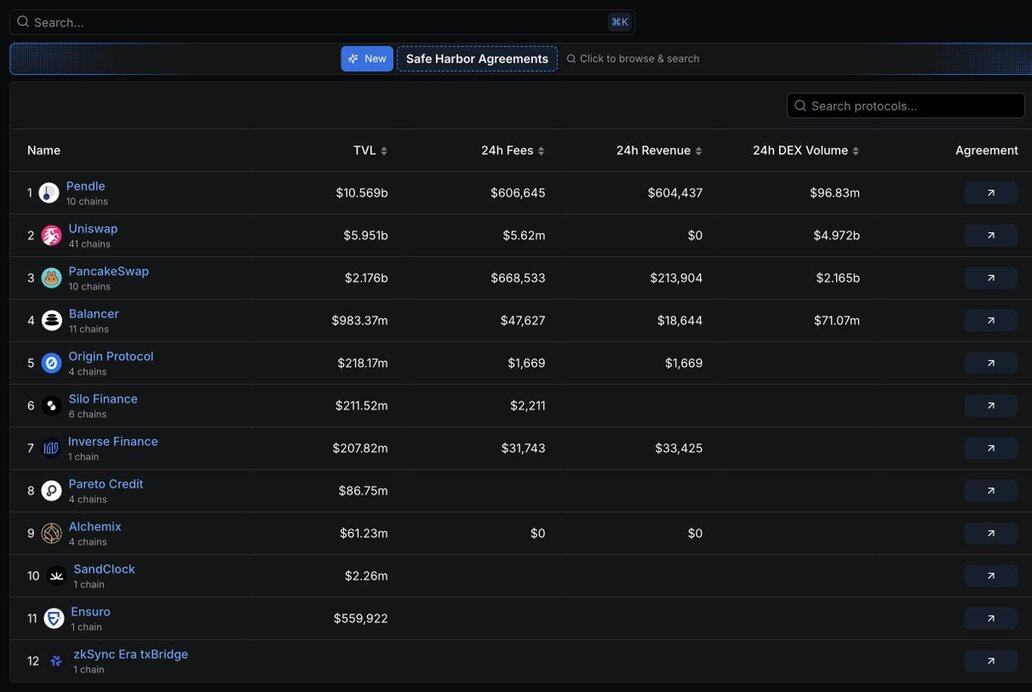Open zkSync Era txBridge agreement arrow

(991, 661)
